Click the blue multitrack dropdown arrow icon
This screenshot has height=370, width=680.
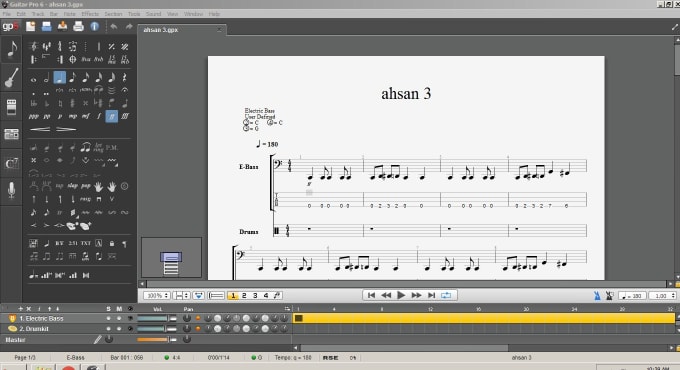[x=199, y=295]
